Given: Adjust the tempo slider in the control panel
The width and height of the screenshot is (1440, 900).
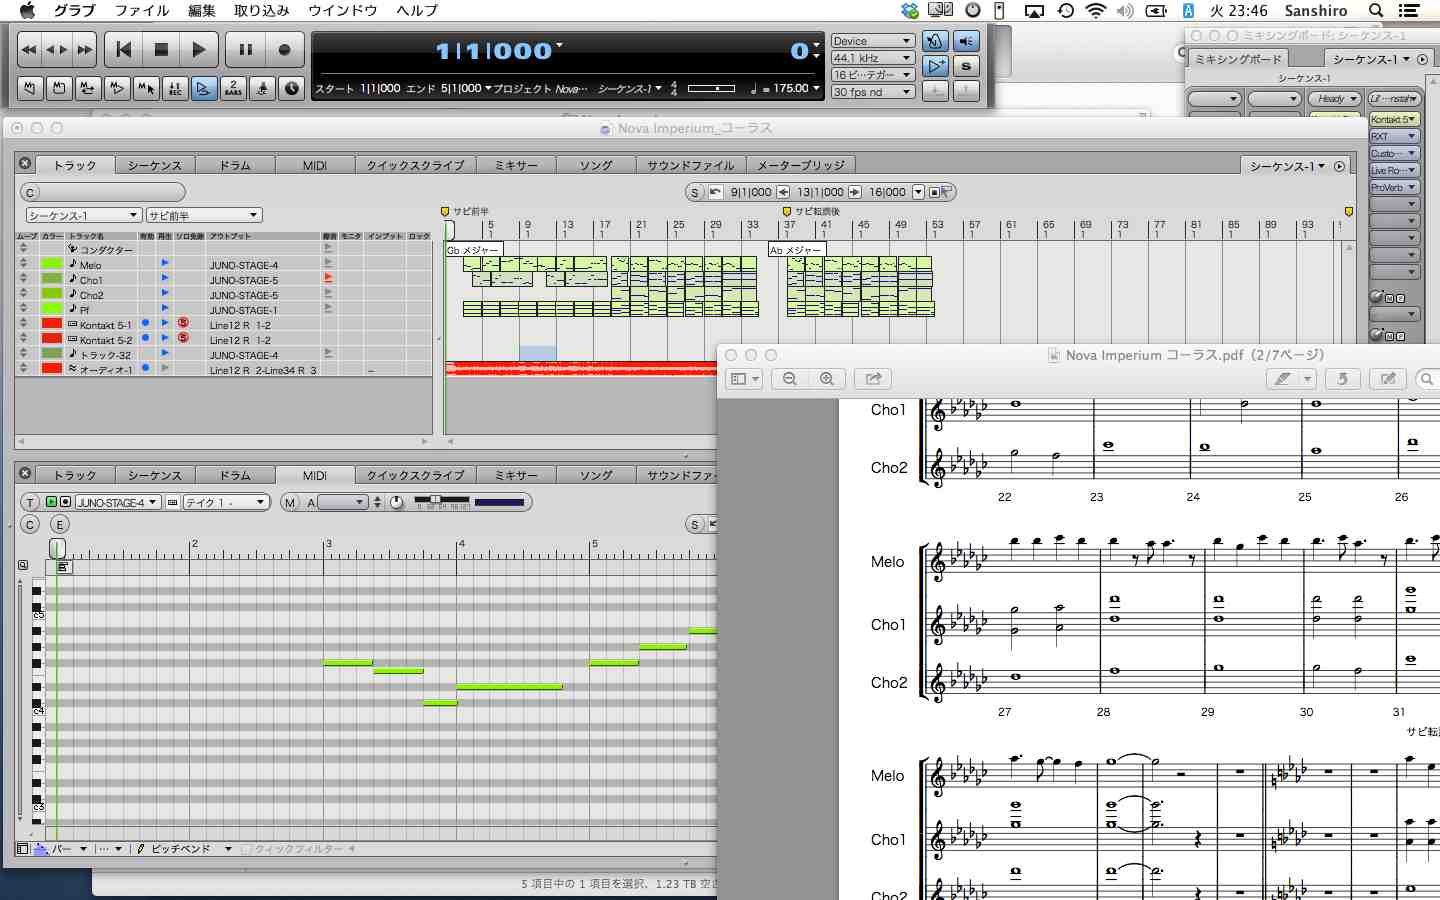Looking at the screenshot, I should [712, 88].
